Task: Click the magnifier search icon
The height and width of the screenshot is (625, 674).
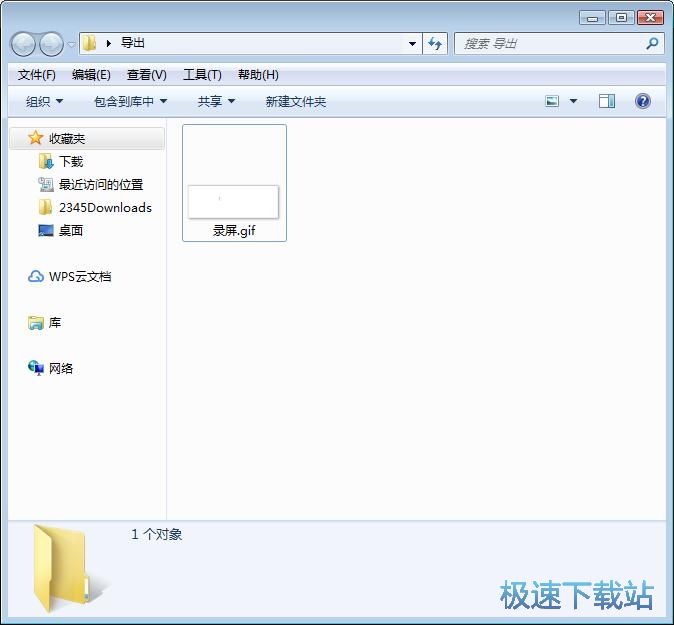Action: coord(652,43)
